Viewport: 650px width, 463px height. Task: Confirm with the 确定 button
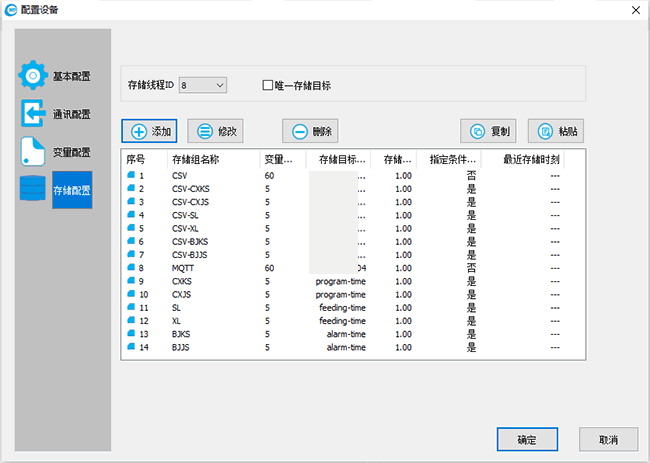pyautogui.click(x=527, y=440)
